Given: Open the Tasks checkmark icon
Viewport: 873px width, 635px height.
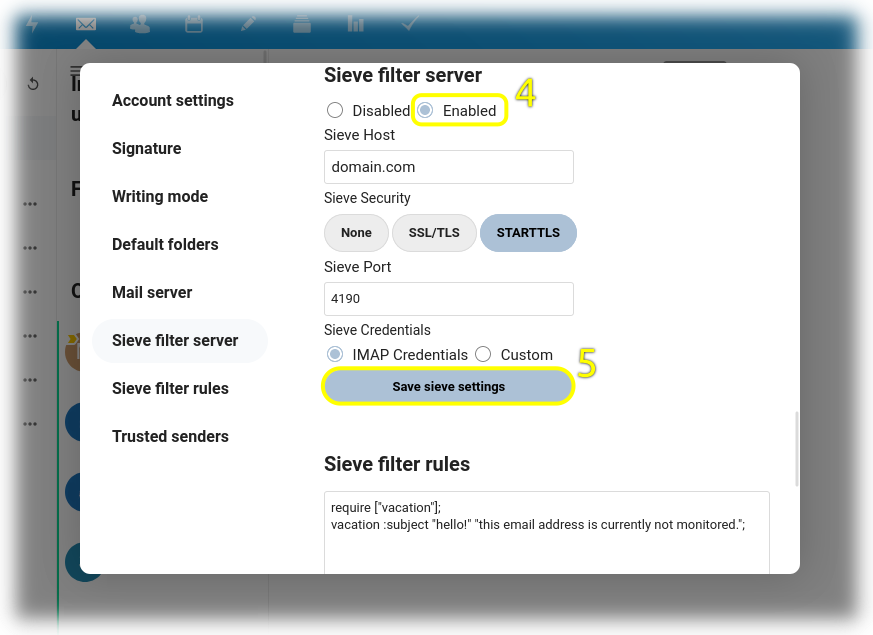Looking at the screenshot, I should [x=409, y=24].
